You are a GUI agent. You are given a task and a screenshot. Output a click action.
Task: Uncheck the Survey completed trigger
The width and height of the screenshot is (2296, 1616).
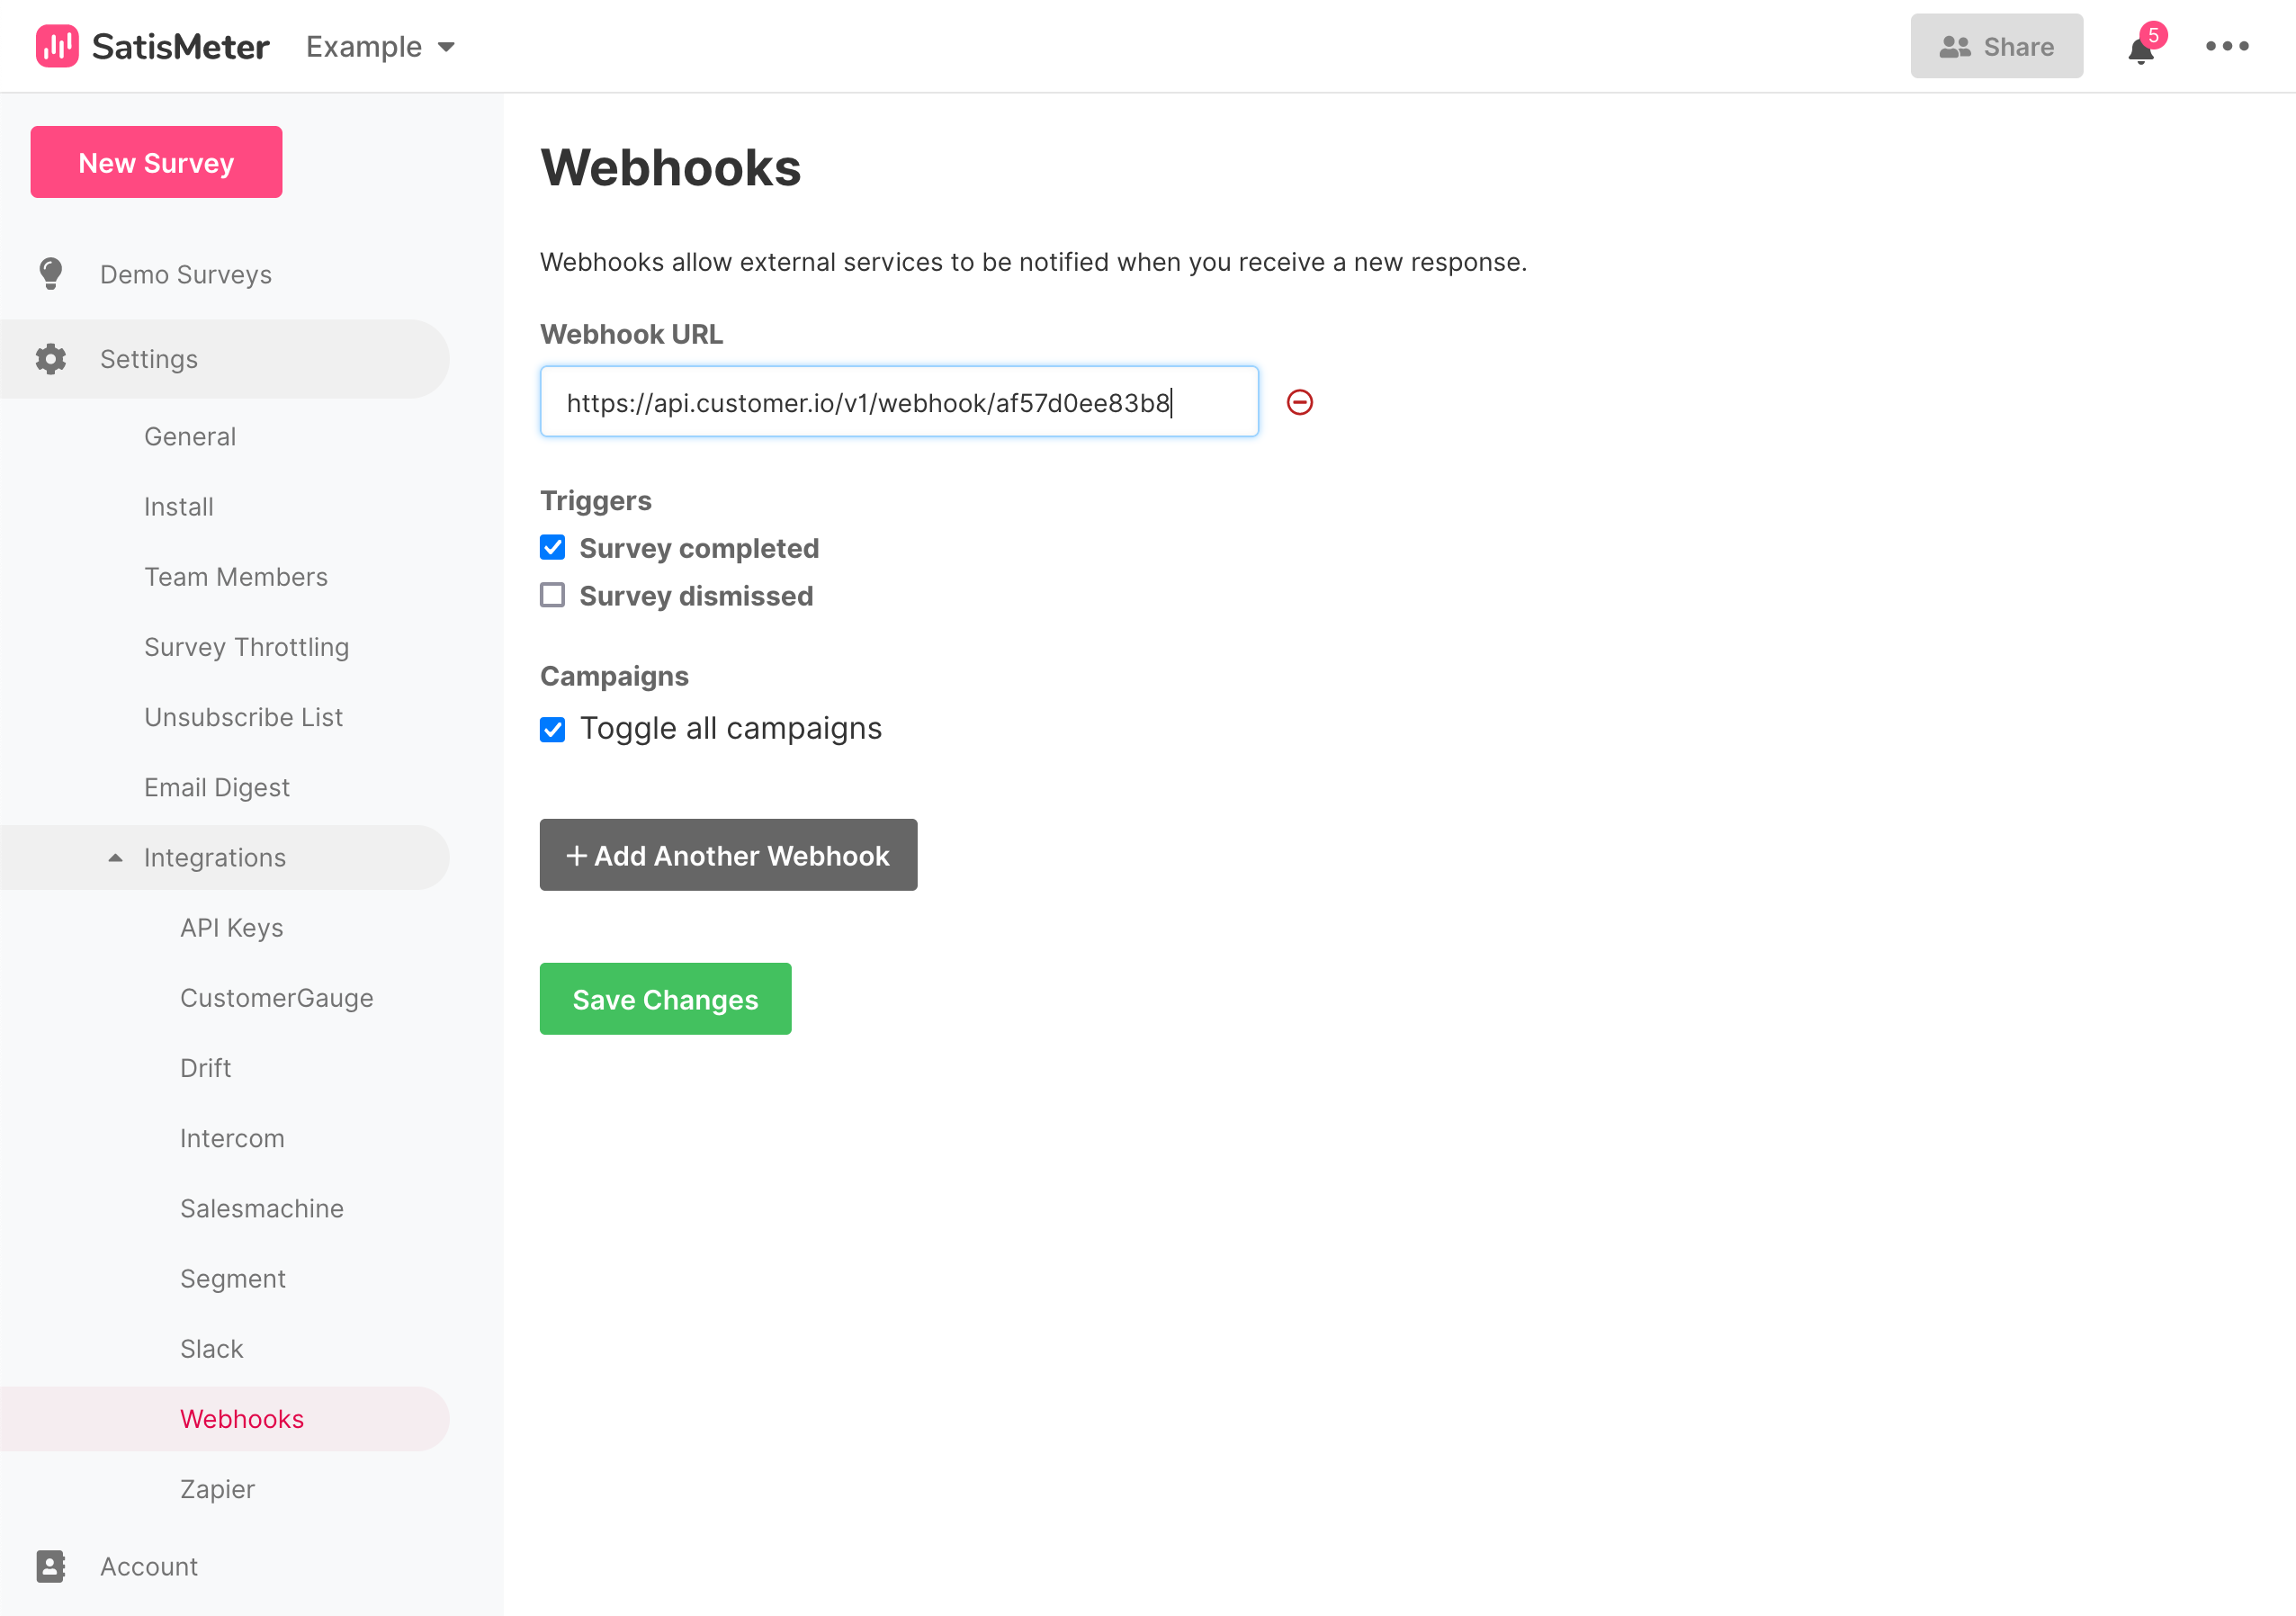(x=553, y=548)
